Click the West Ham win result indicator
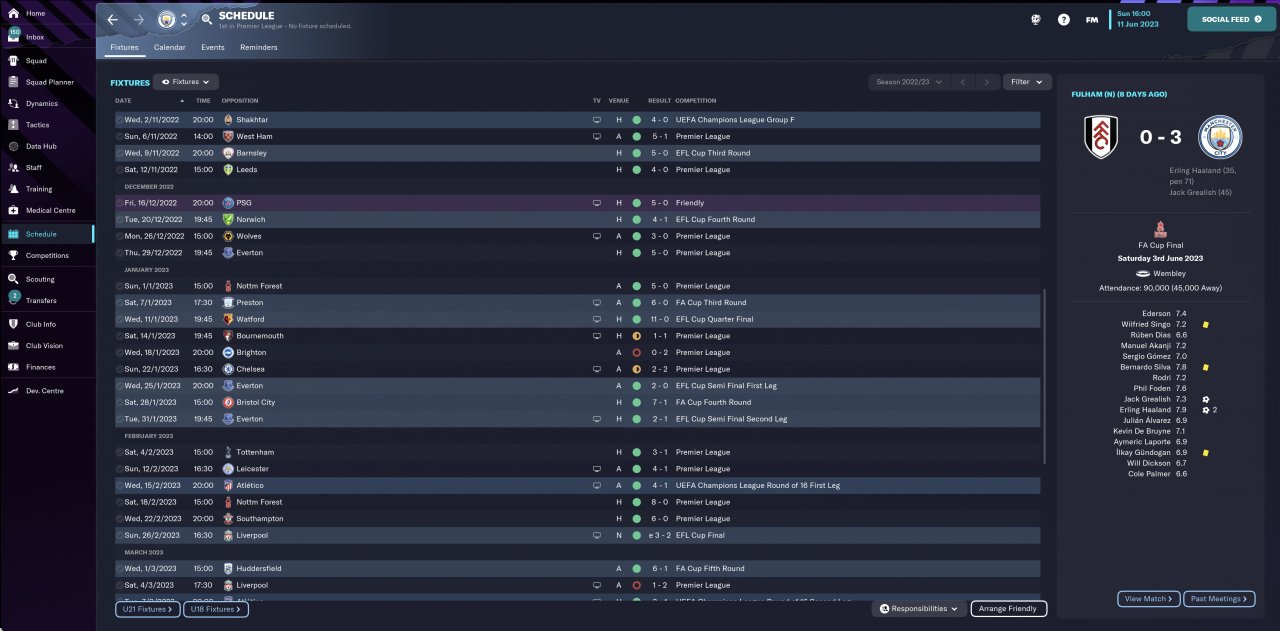This screenshot has width=1280, height=631. (x=636, y=136)
